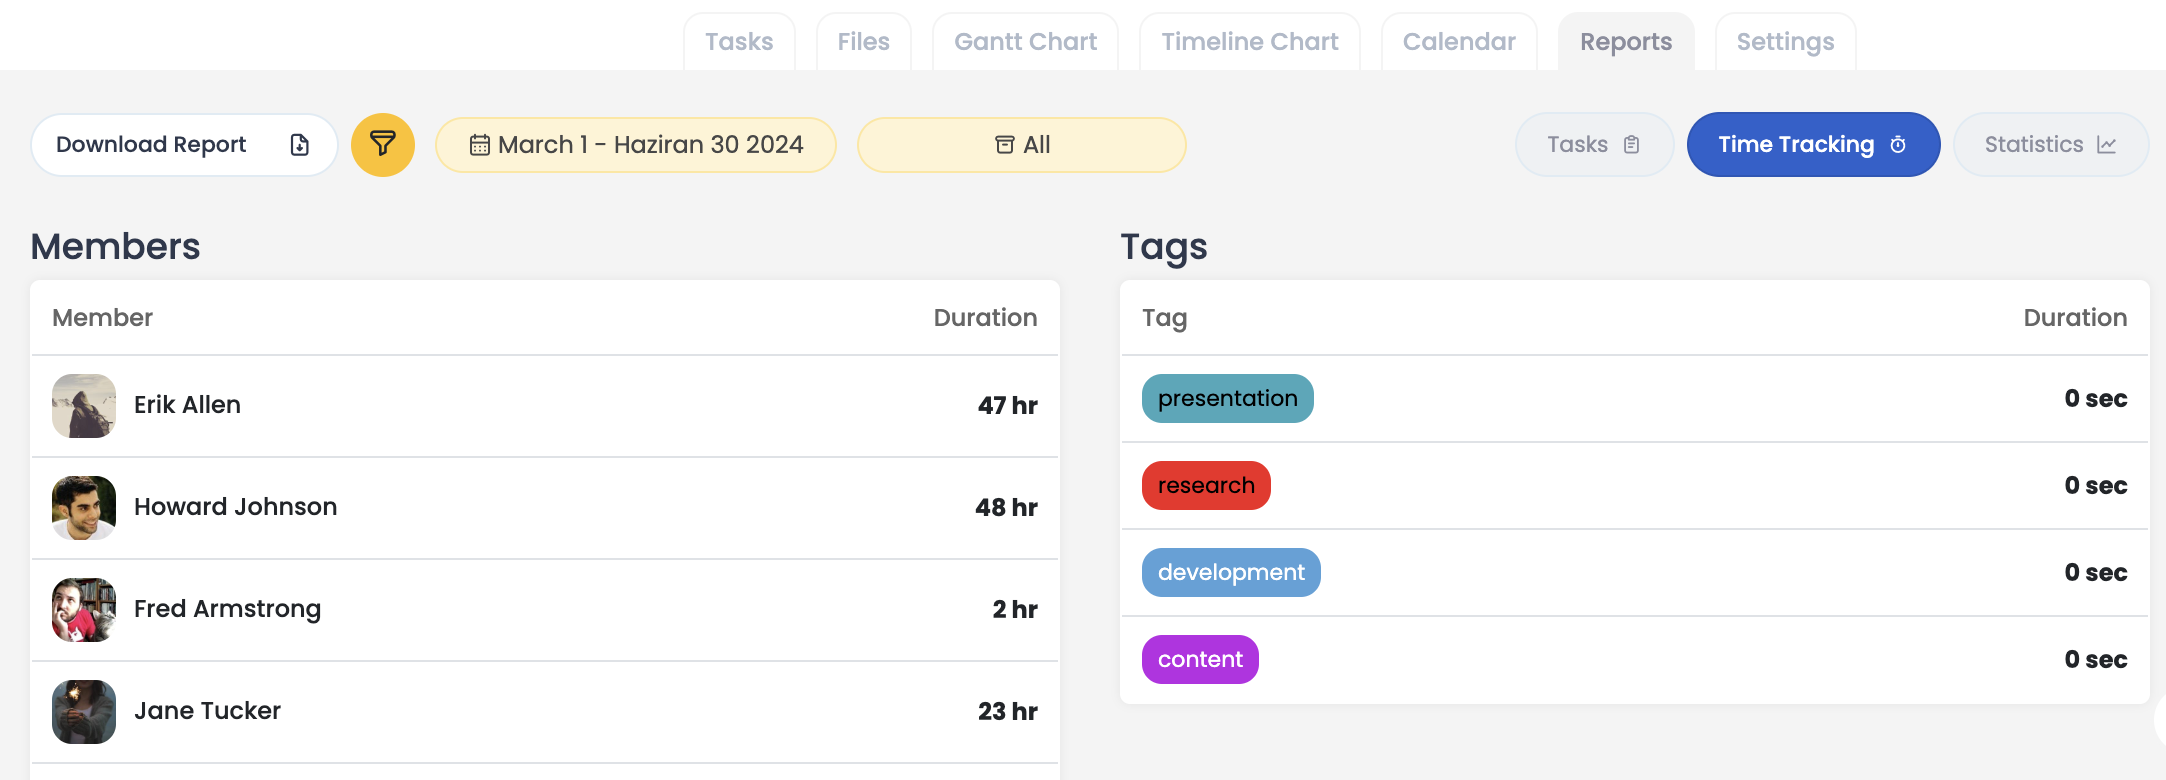The height and width of the screenshot is (780, 2166).
Task: Switch to the Gantt Chart tab
Action: [1025, 42]
